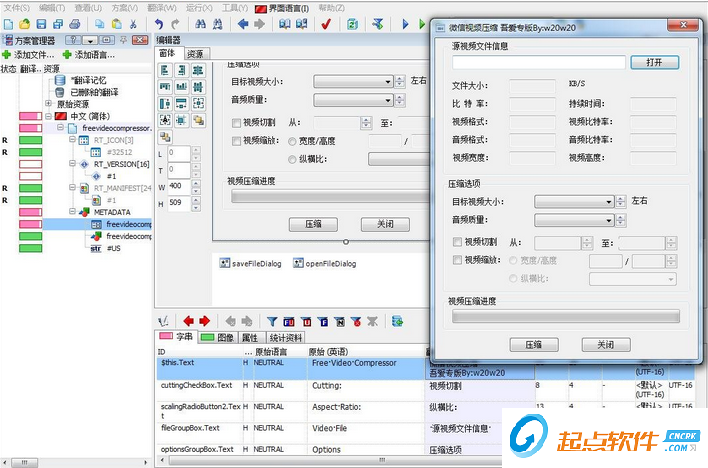Image resolution: width=708 pixels, height=468 pixels.
Task: Select the 纵横比 radio button in the editor
Action: (x=291, y=158)
